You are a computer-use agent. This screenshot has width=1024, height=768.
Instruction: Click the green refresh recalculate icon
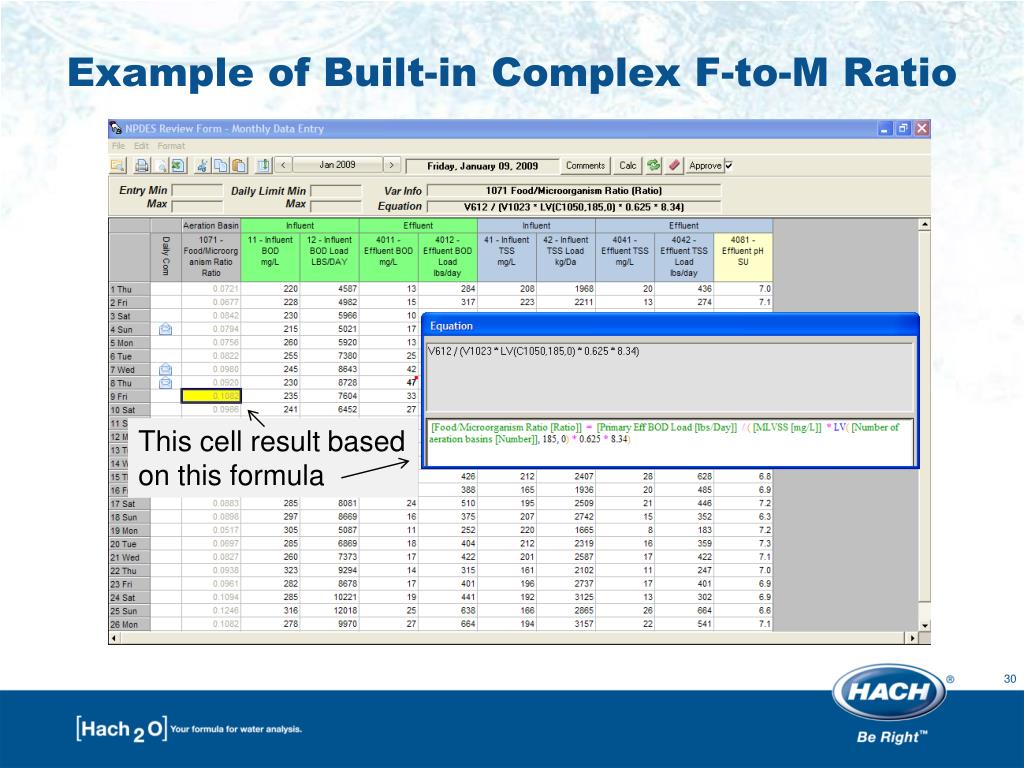[x=654, y=166]
